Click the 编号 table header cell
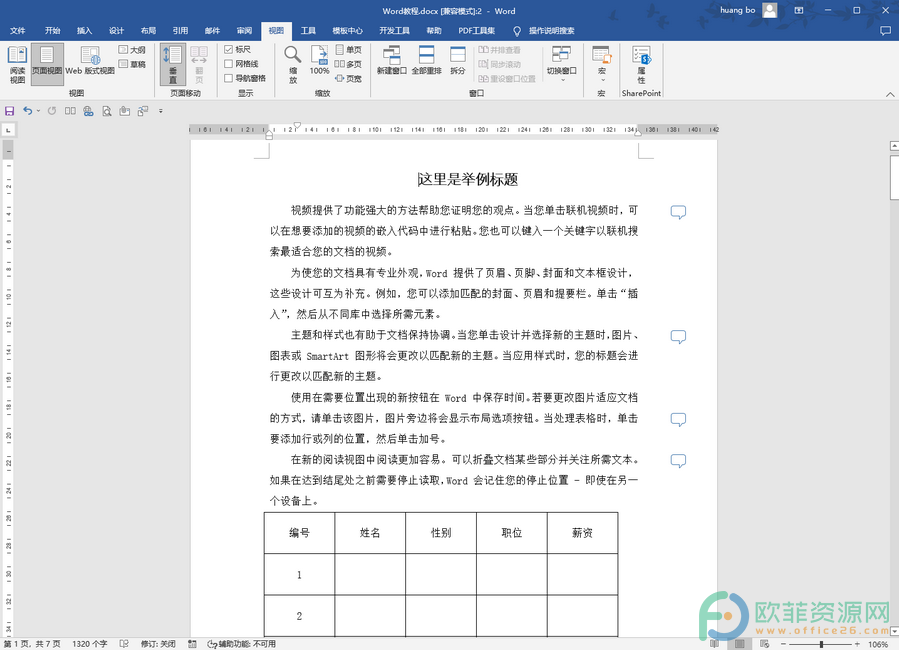This screenshot has width=899, height=650. [299, 533]
